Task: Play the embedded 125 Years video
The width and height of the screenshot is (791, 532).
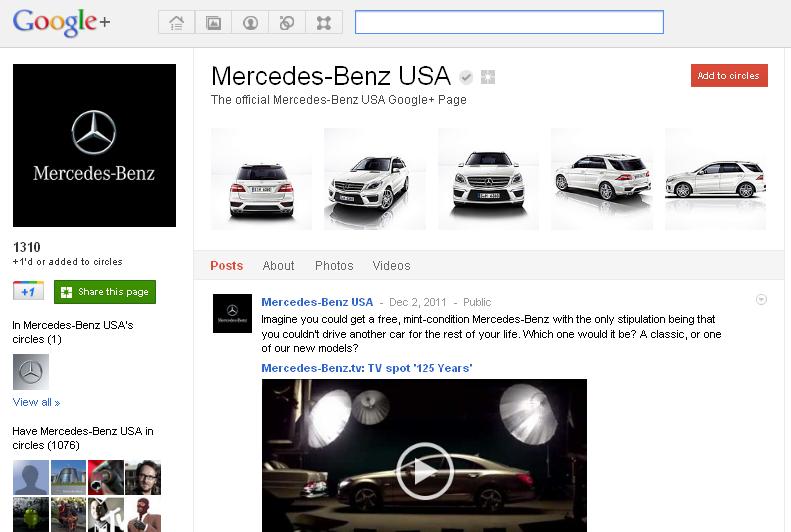Action: pos(424,470)
